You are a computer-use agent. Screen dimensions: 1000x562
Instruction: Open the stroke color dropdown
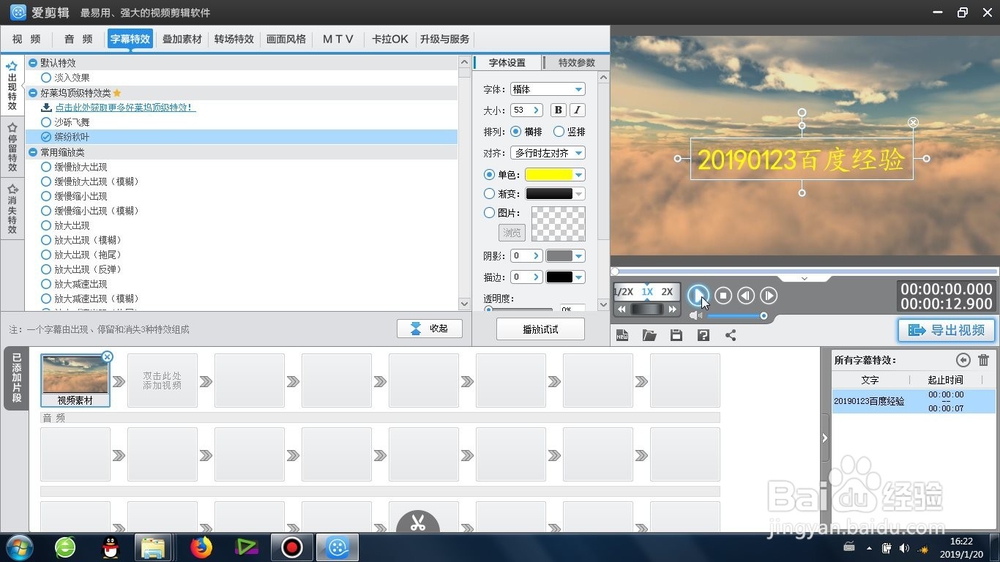[579, 277]
